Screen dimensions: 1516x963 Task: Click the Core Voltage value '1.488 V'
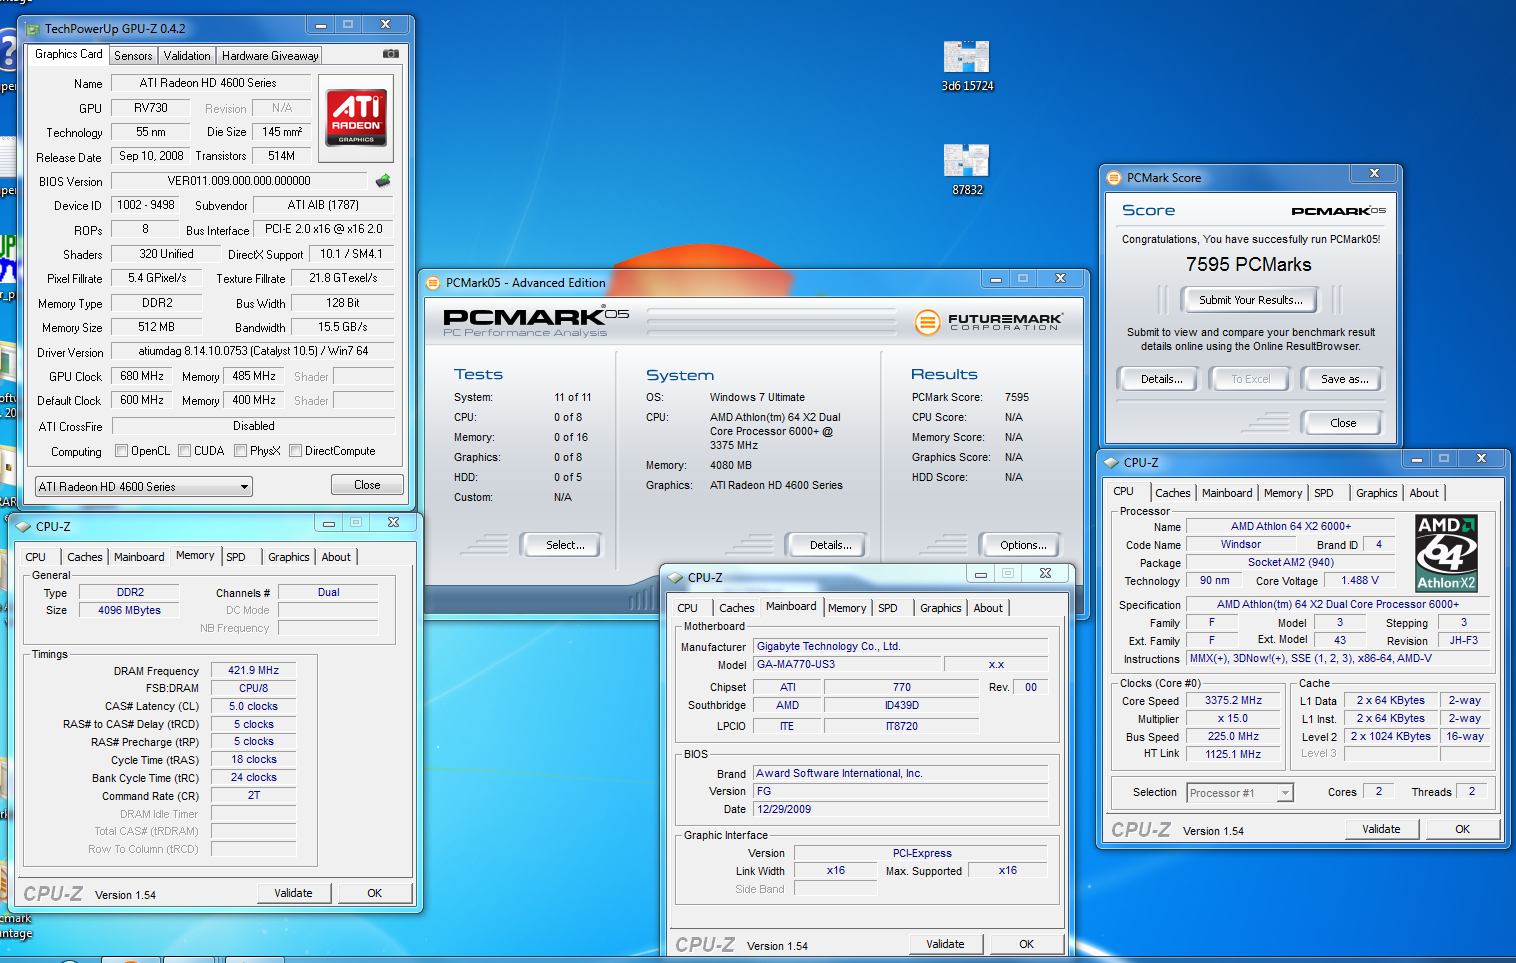(x=1360, y=580)
